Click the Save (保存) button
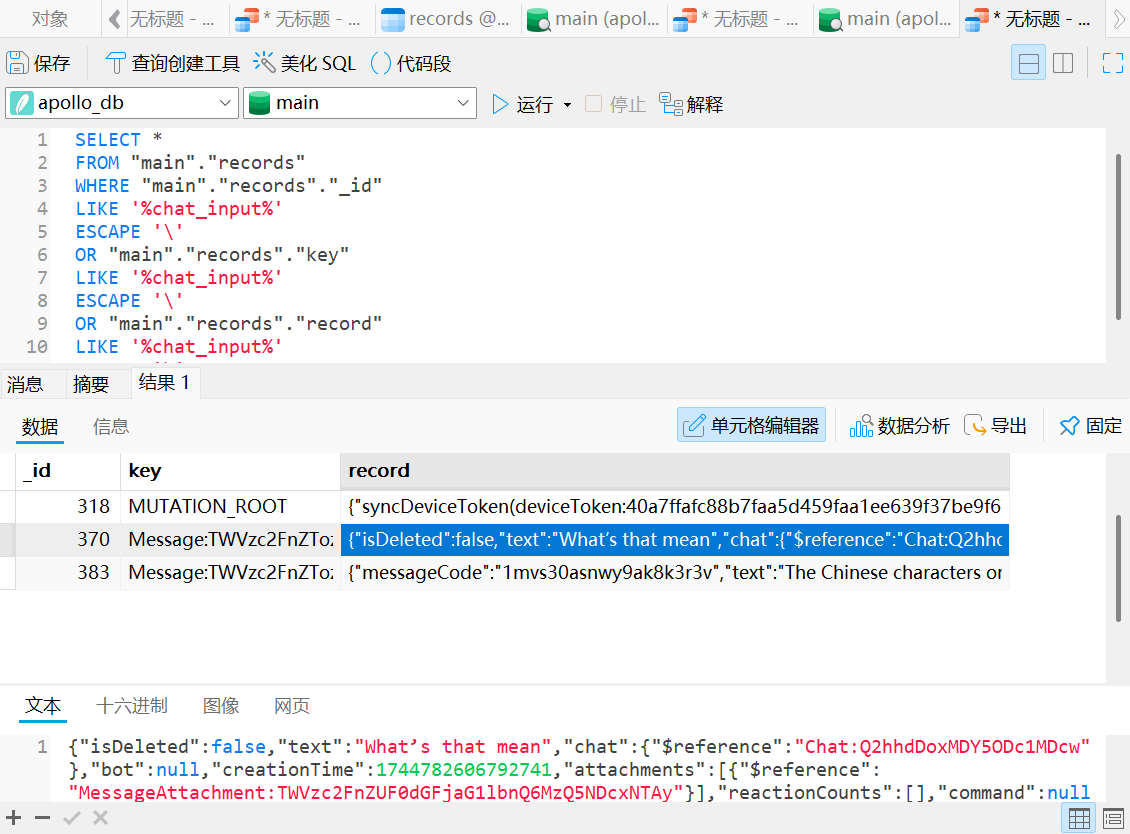Screen dimensions: 1130x834 click(x=39, y=63)
